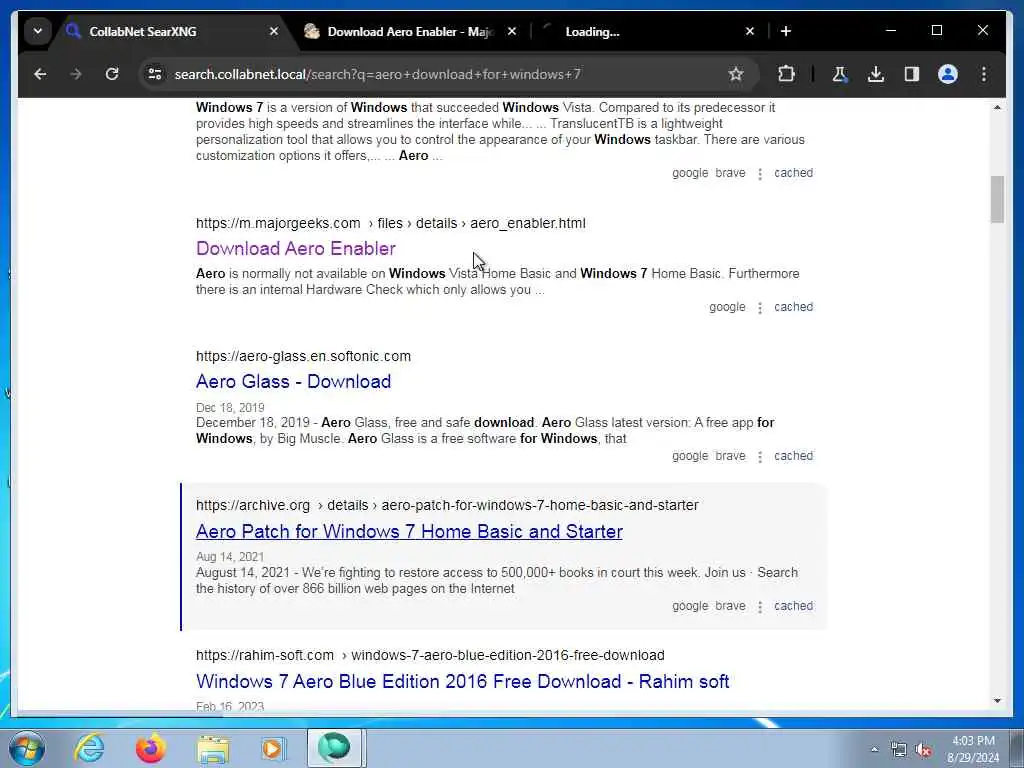Viewport: 1024px width, 768px height.
Task: Toggle the browser side panel
Action: [x=912, y=74]
